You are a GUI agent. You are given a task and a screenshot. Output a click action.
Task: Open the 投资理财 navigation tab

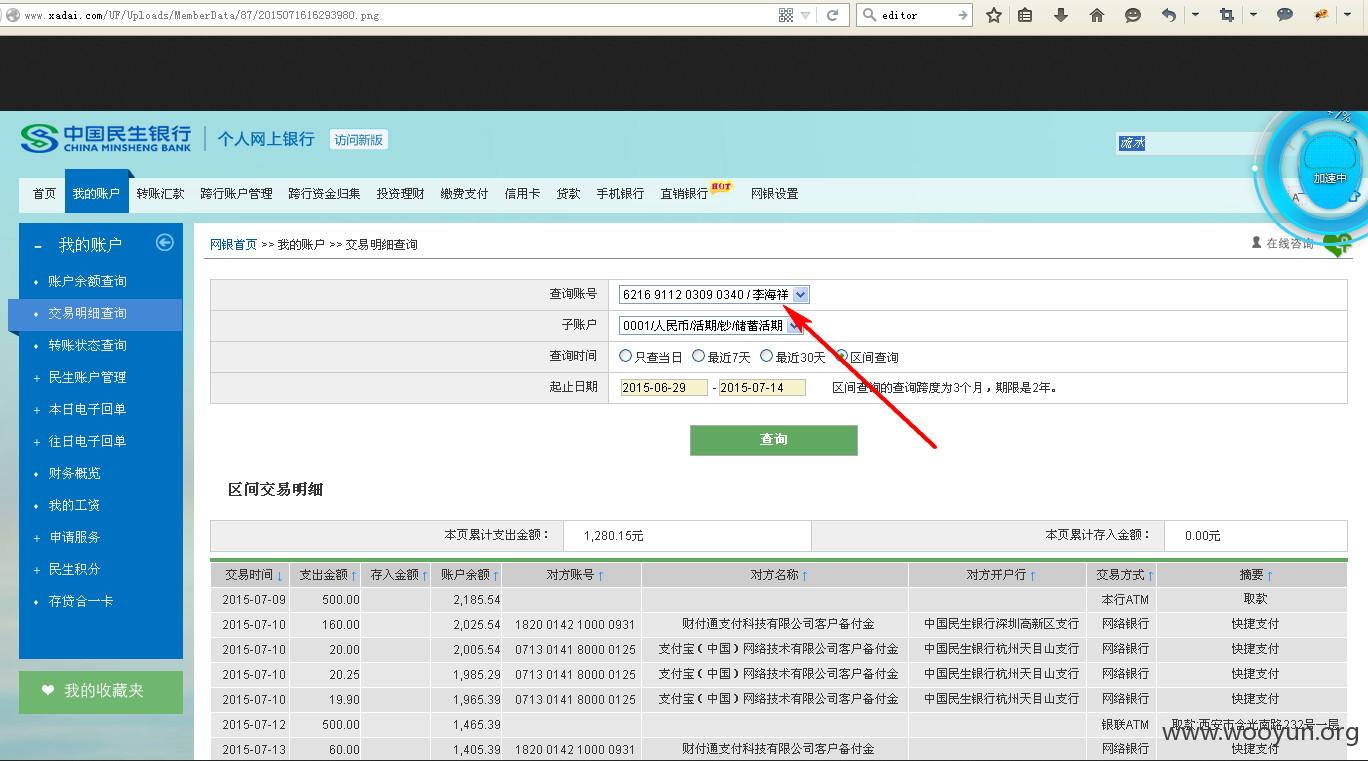click(x=400, y=194)
